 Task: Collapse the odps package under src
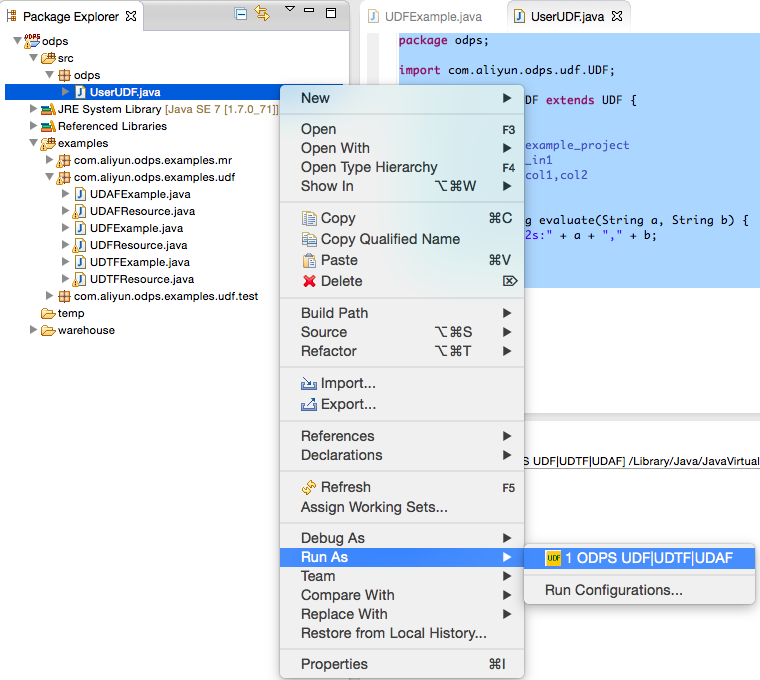[49, 75]
